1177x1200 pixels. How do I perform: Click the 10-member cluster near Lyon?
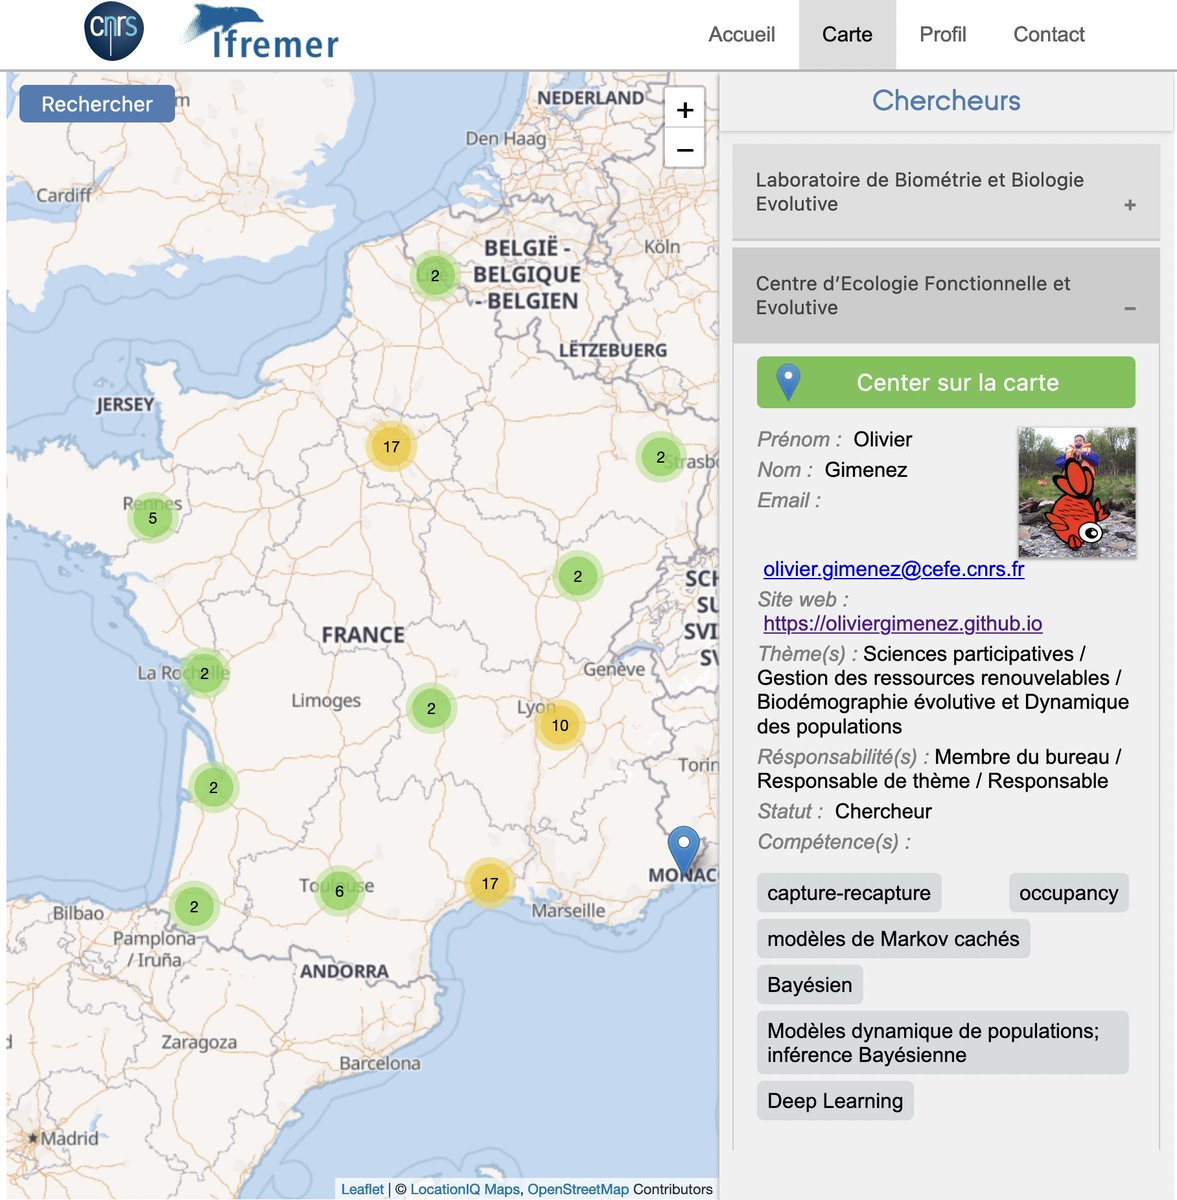tap(561, 727)
